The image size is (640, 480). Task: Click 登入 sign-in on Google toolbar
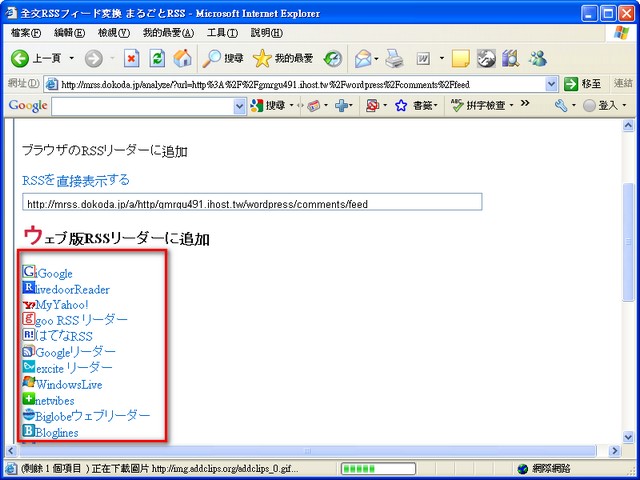[600, 106]
